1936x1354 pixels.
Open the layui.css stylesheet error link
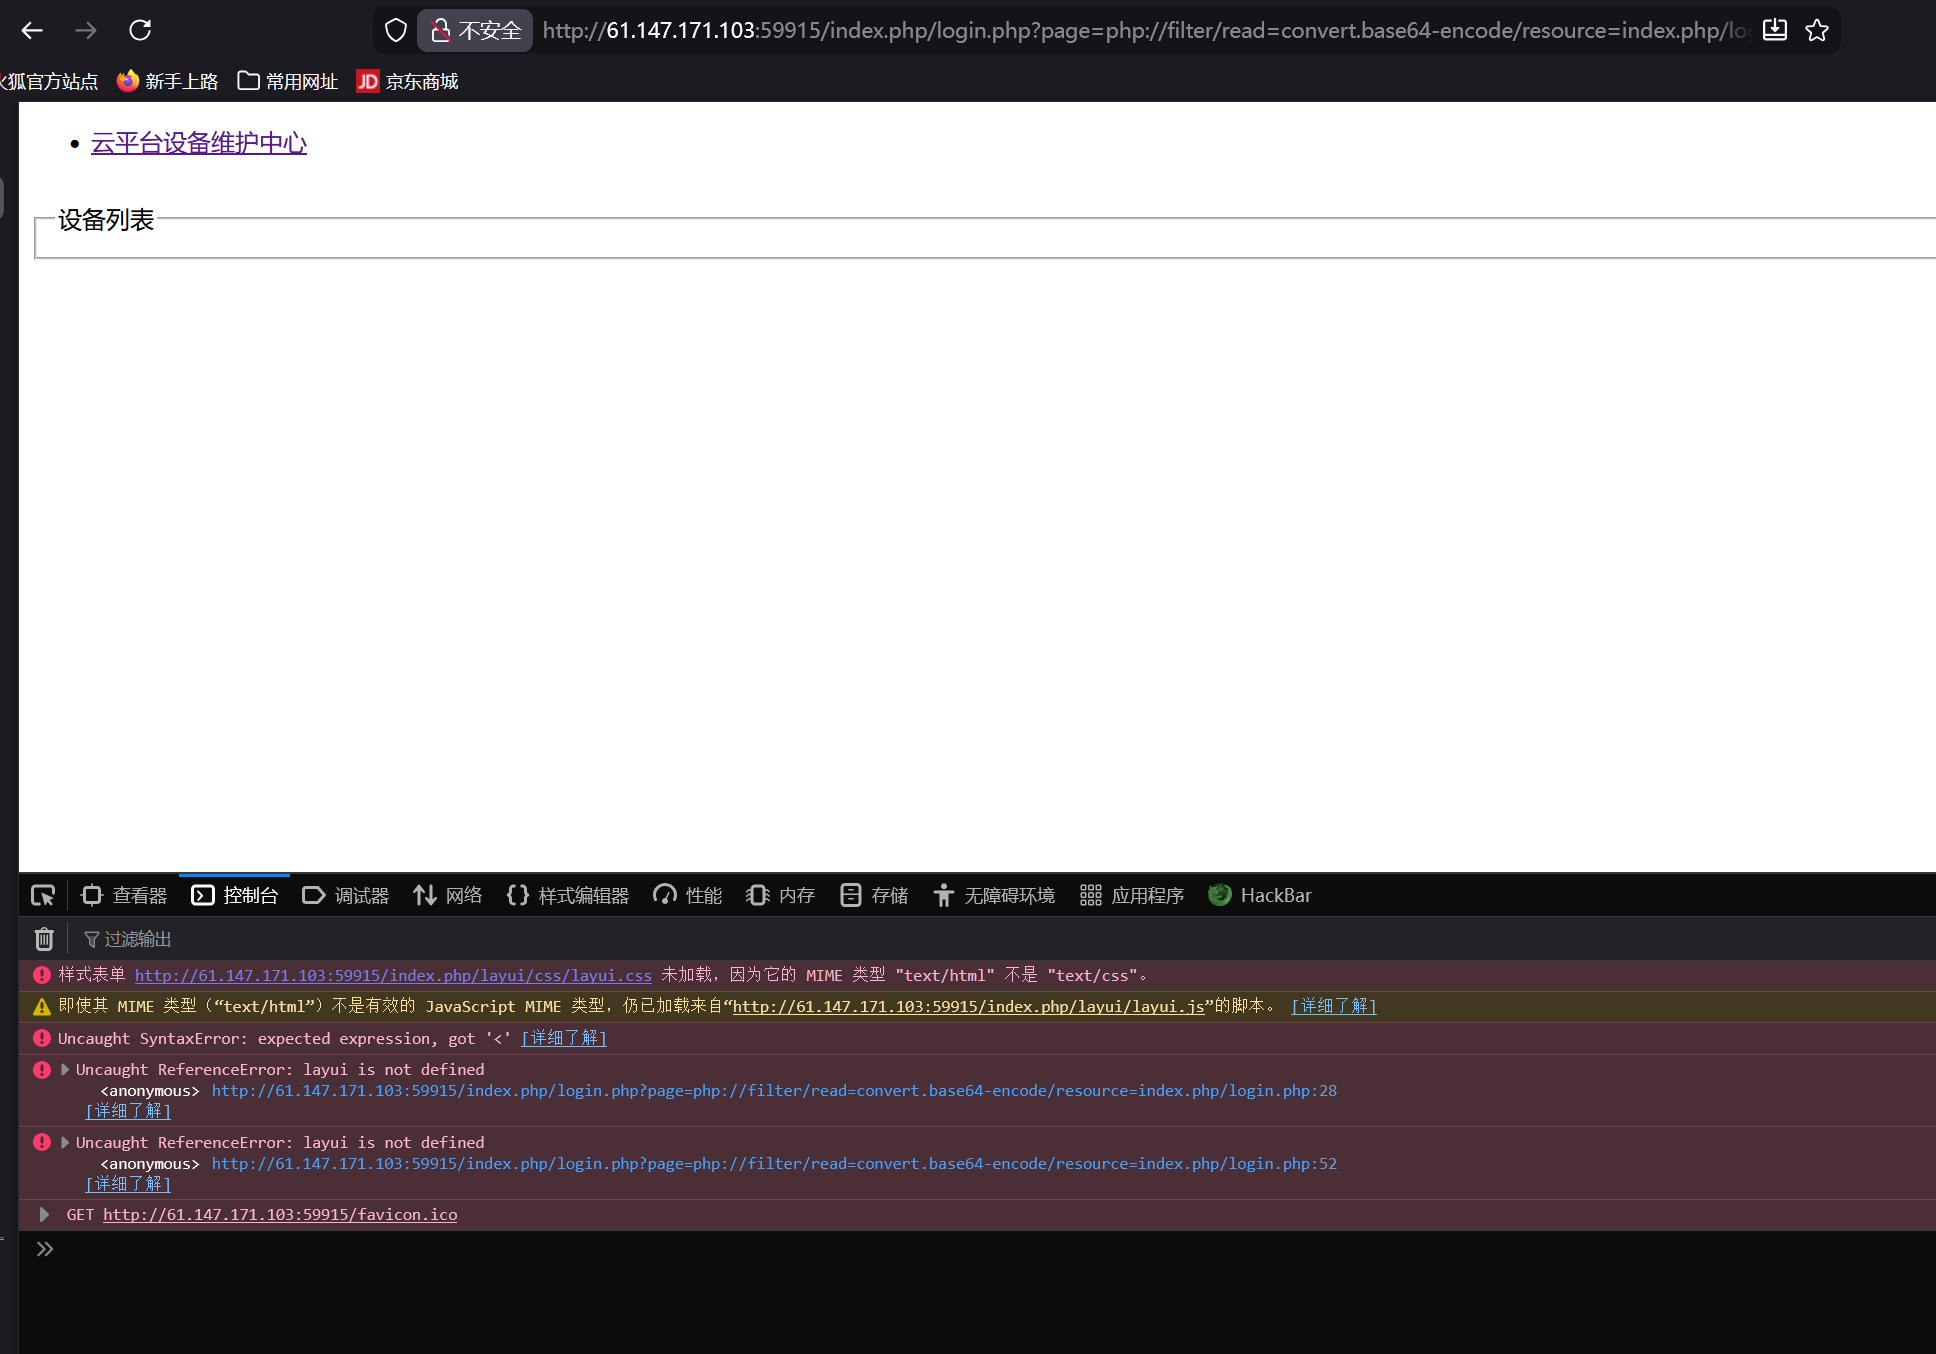tap(393, 975)
